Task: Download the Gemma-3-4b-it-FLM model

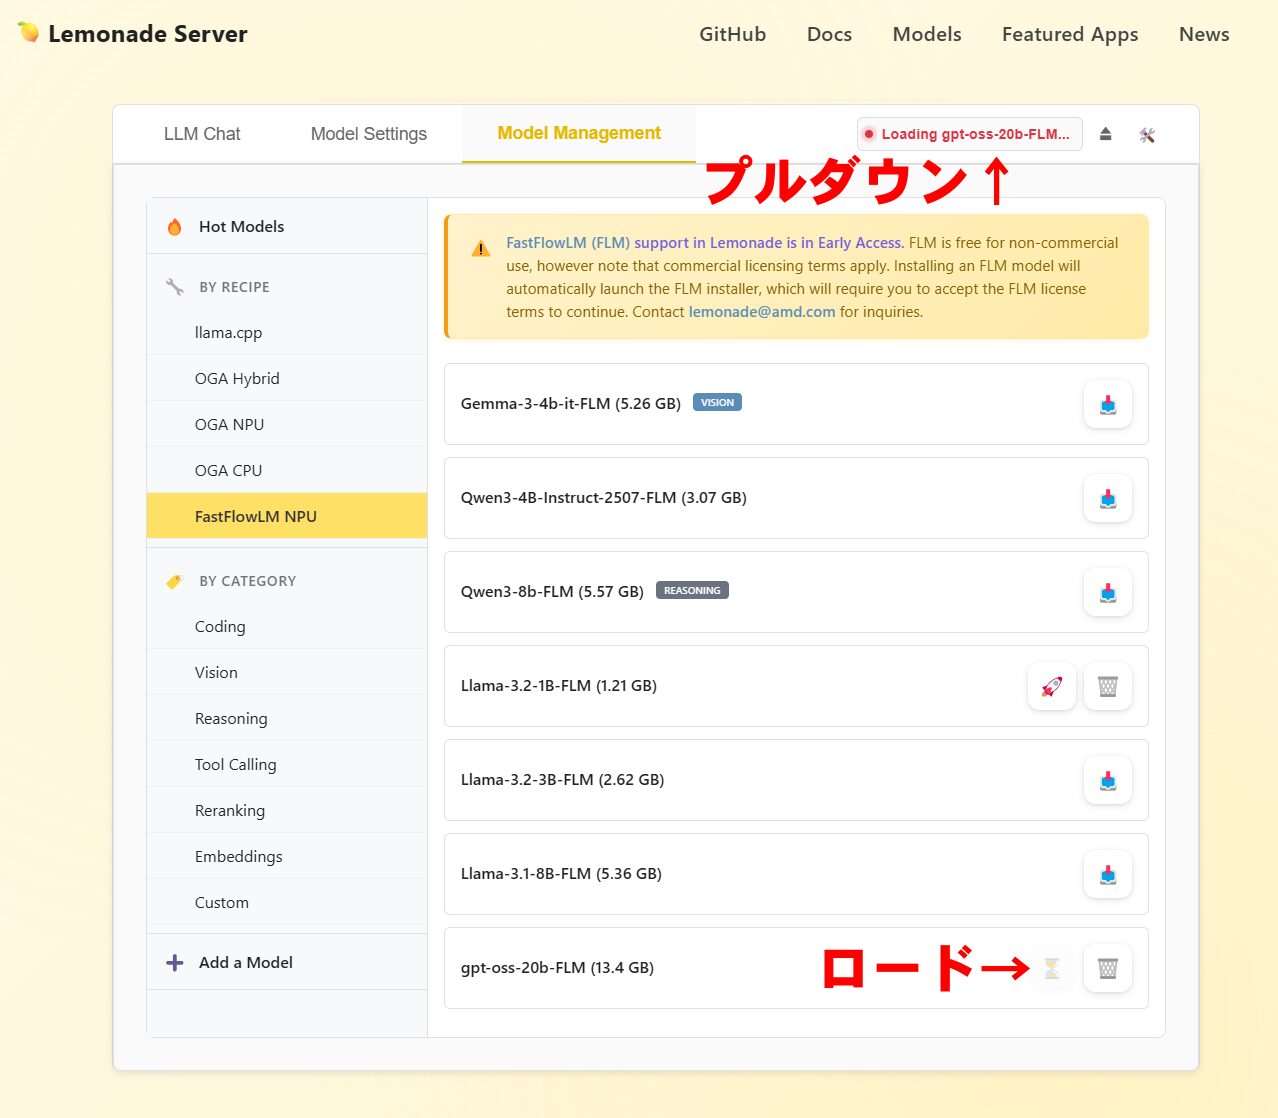Action: coord(1107,404)
